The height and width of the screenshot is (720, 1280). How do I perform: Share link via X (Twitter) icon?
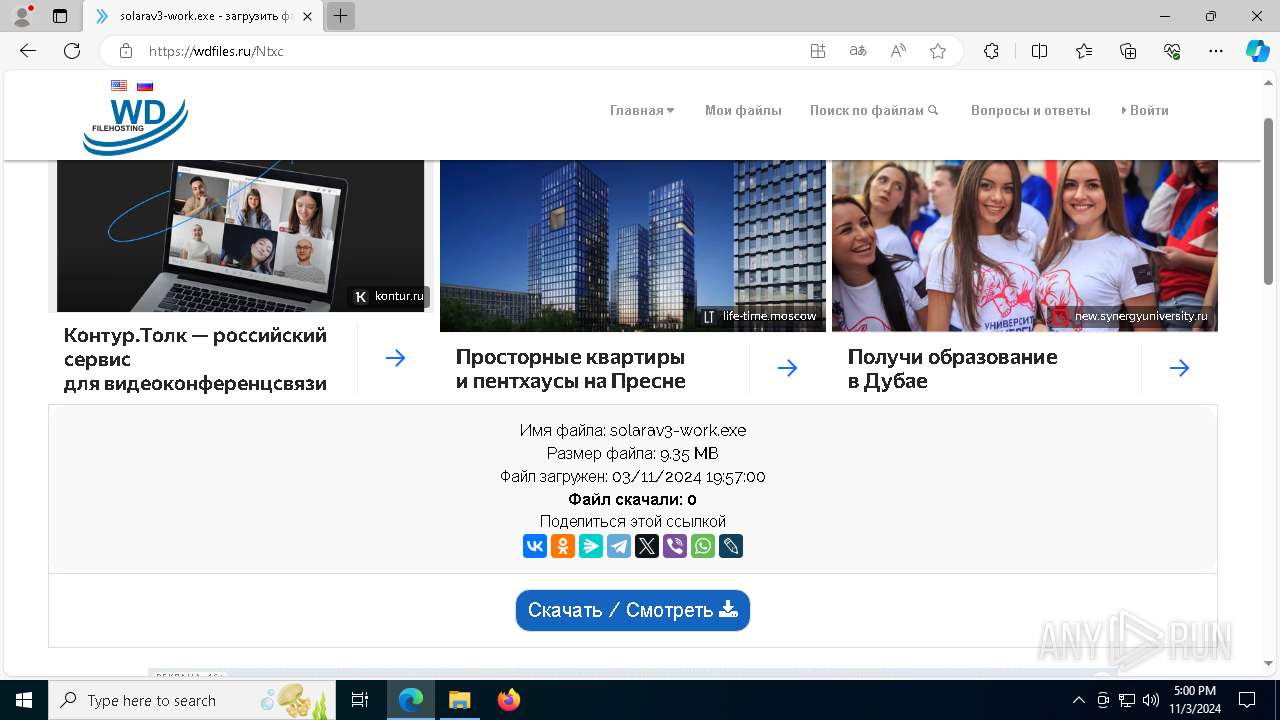[647, 546]
